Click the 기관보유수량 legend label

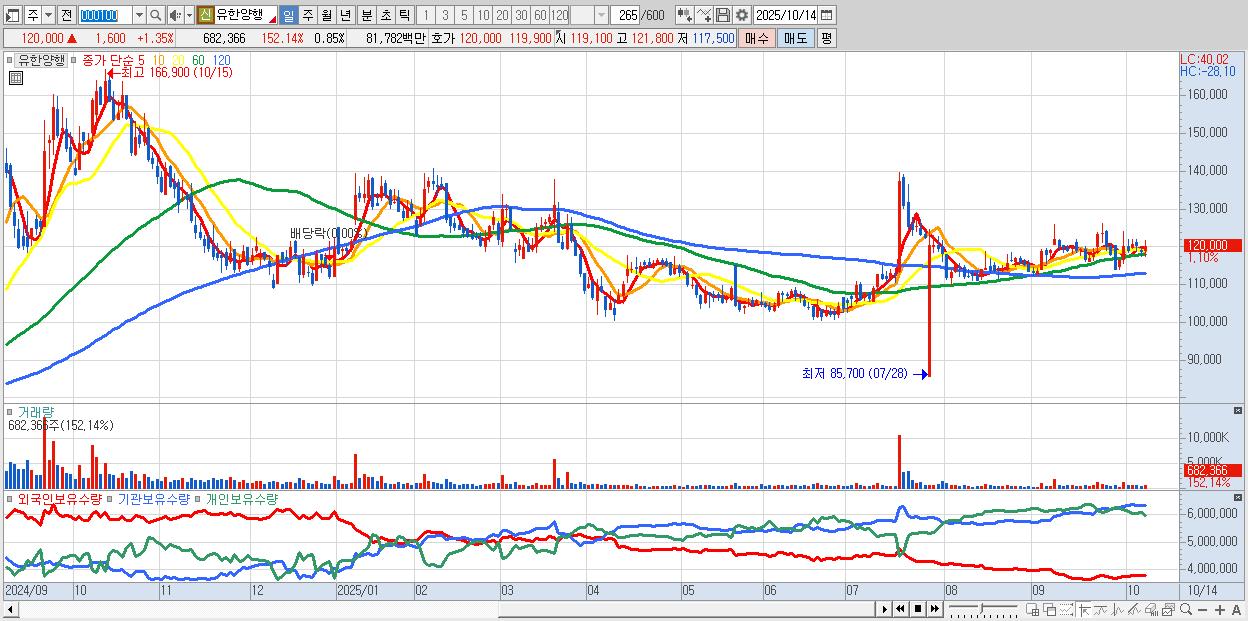(154, 498)
